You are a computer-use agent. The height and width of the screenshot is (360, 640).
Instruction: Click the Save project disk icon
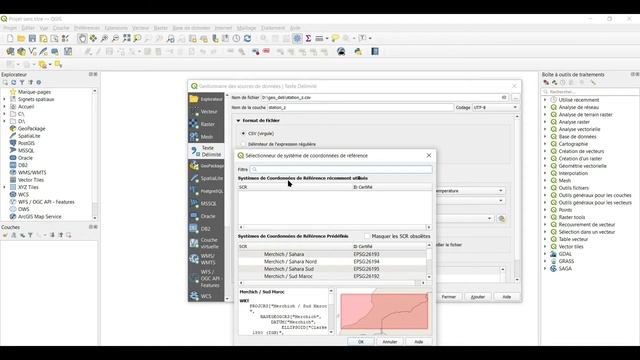(32, 38)
